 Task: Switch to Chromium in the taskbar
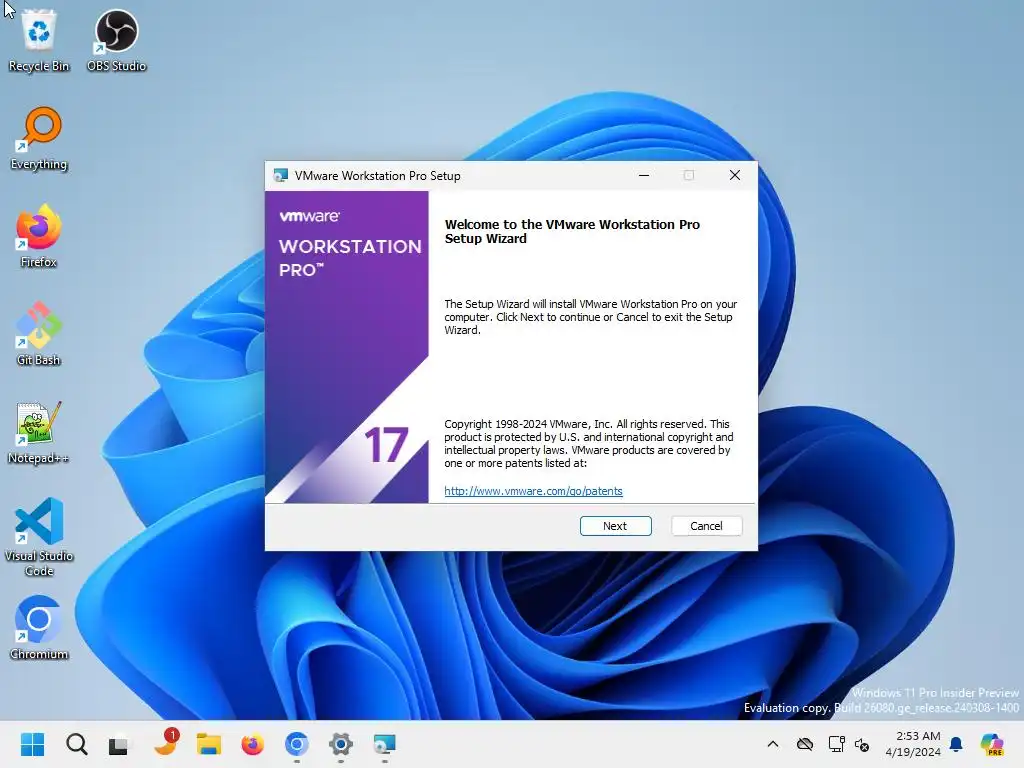point(296,744)
